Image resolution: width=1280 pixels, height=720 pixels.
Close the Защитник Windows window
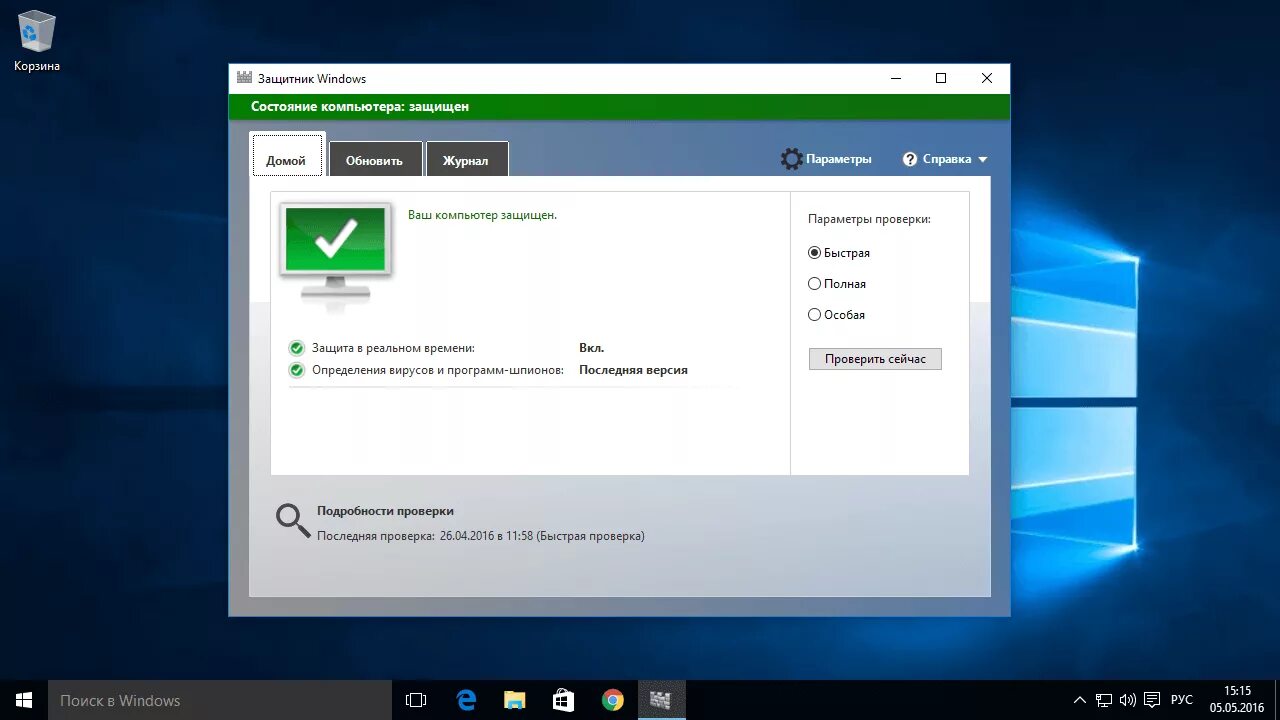[987, 78]
